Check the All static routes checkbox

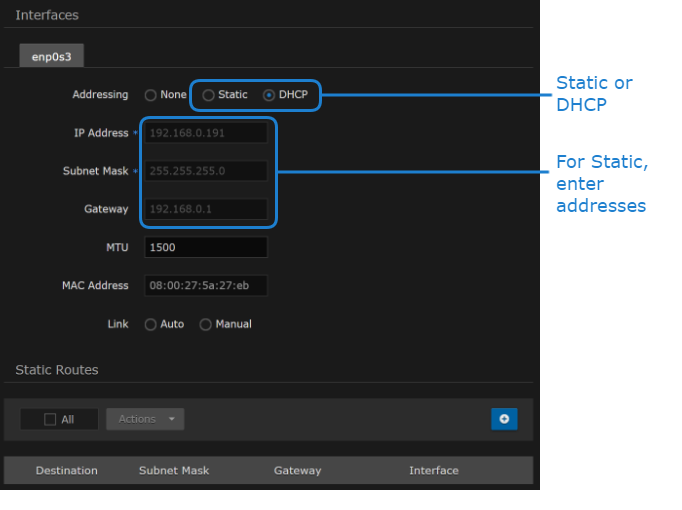coord(50,420)
